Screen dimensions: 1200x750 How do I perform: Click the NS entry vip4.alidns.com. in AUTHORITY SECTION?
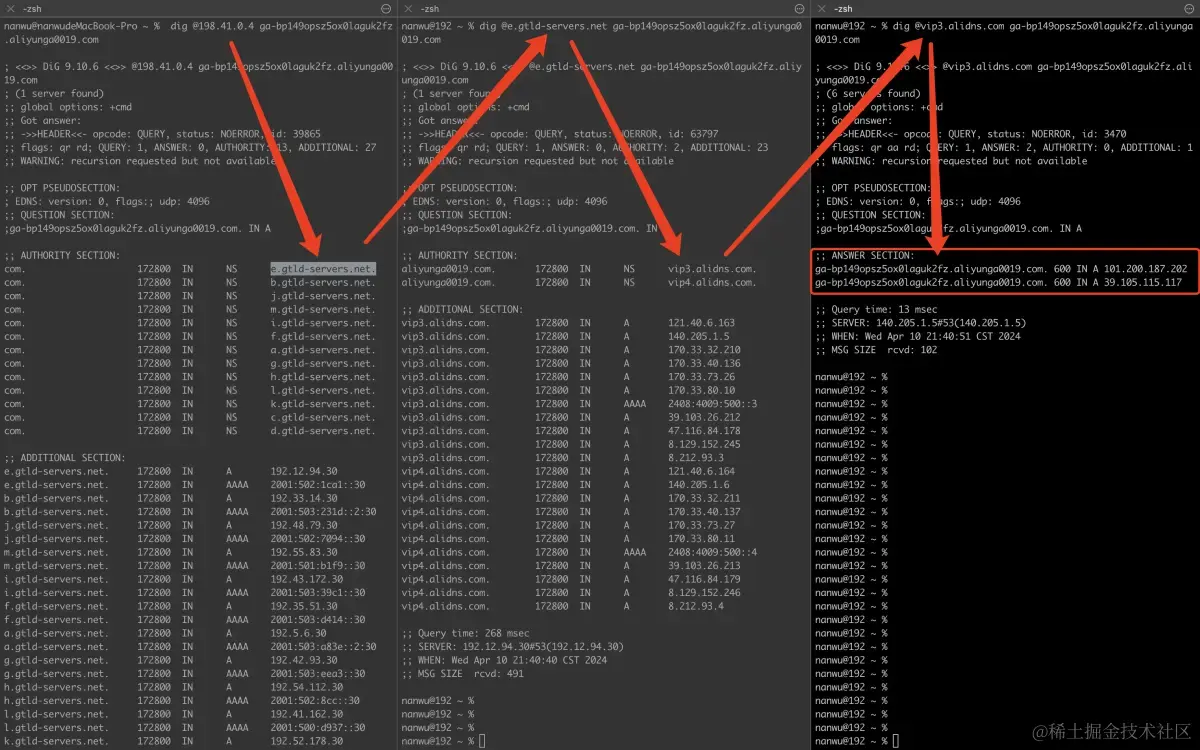[x=713, y=282]
